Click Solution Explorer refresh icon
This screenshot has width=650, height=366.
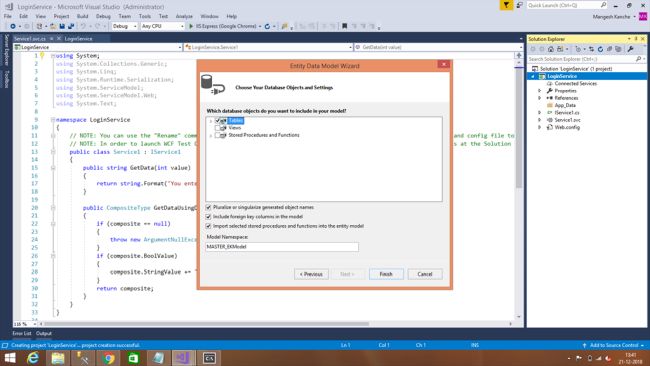tap(600, 49)
